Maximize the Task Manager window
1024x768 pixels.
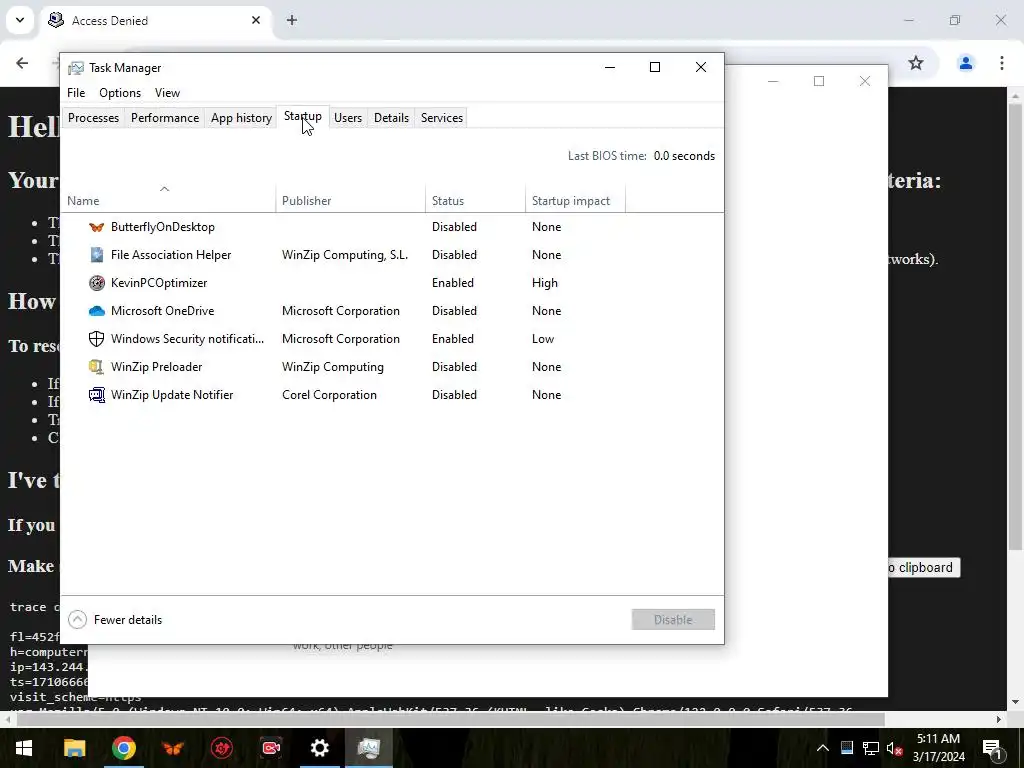tap(655, 67)
